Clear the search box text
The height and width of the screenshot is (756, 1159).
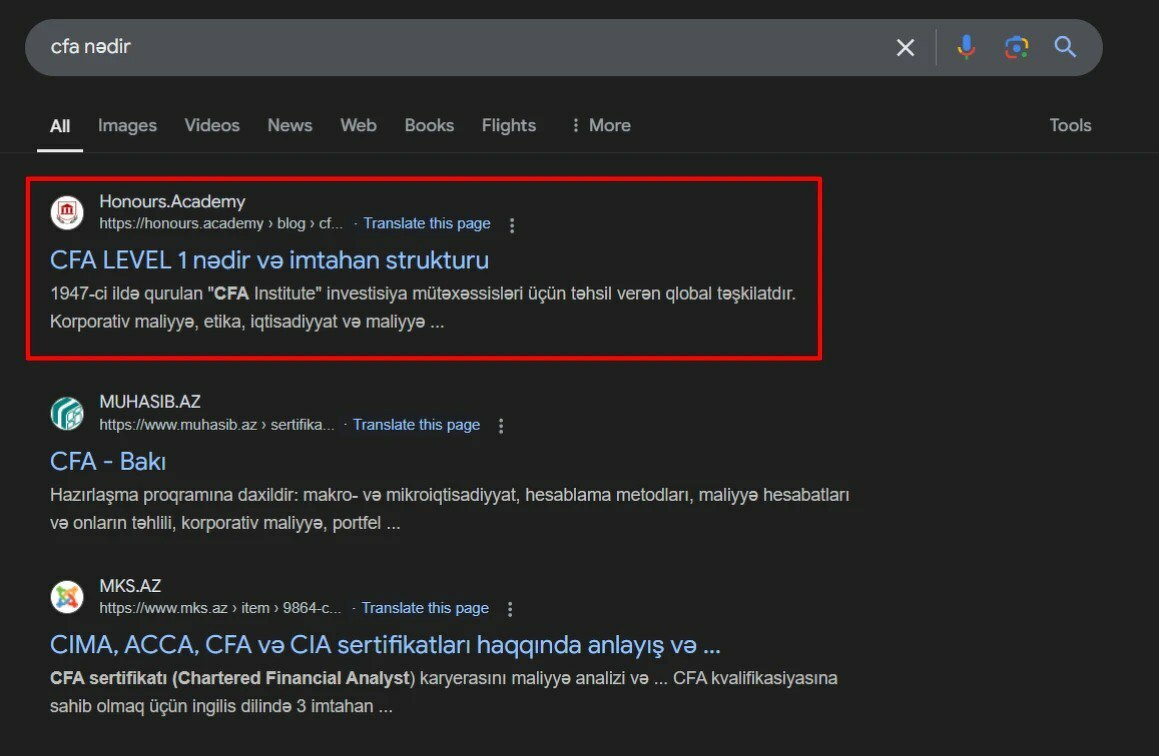click(x=905, y=47)
